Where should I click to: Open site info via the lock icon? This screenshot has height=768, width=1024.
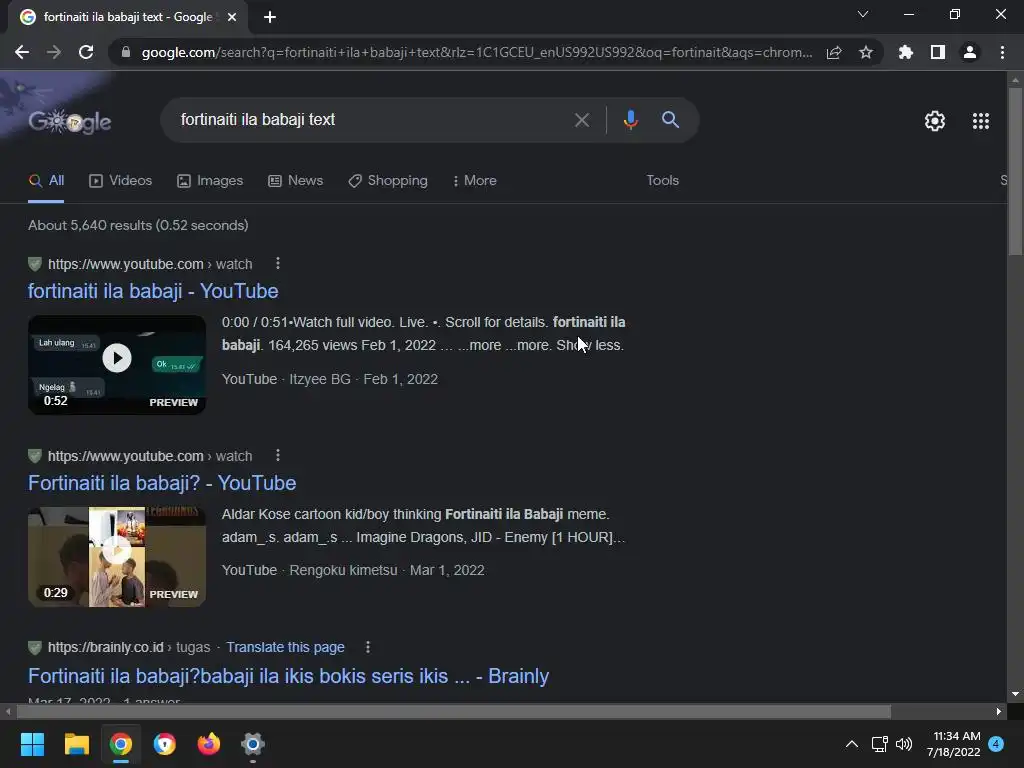pyautogui.click(x=126, y=52)
